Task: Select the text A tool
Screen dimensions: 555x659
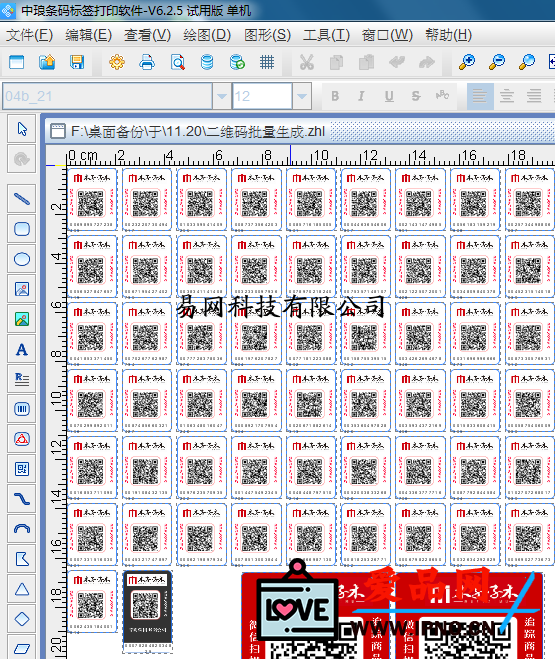Action: click(22, 349)
